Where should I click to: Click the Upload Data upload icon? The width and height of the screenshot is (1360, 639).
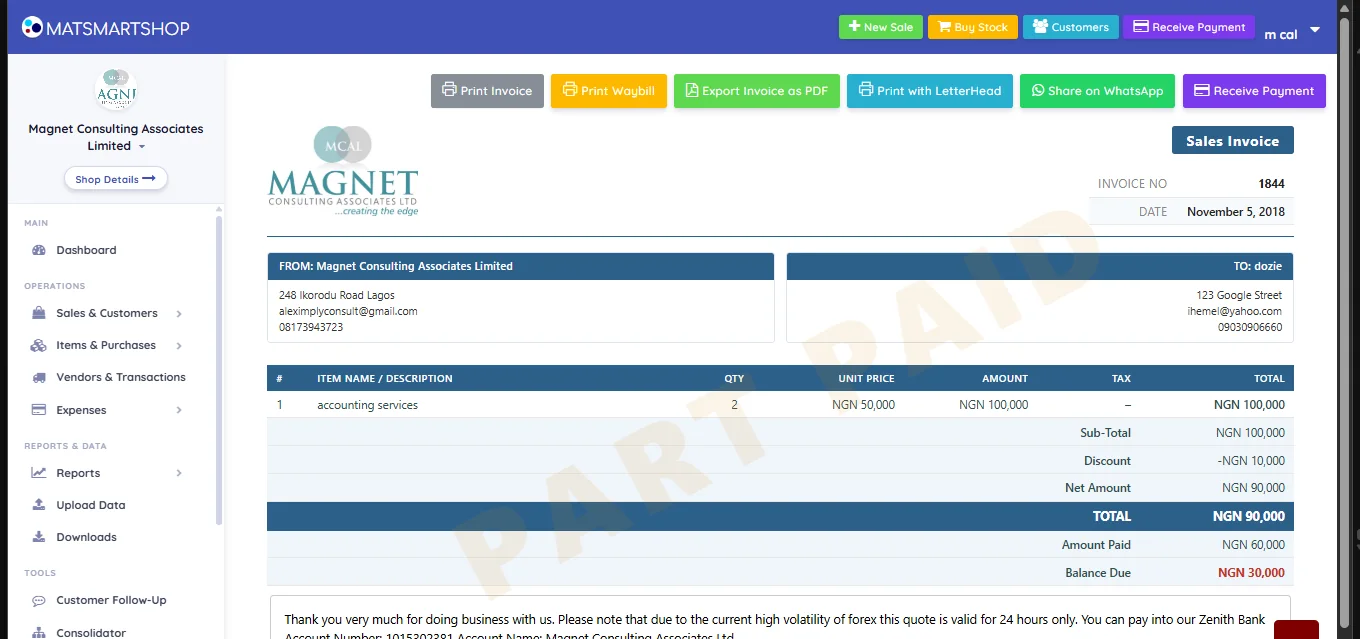(x=39, y=505)
